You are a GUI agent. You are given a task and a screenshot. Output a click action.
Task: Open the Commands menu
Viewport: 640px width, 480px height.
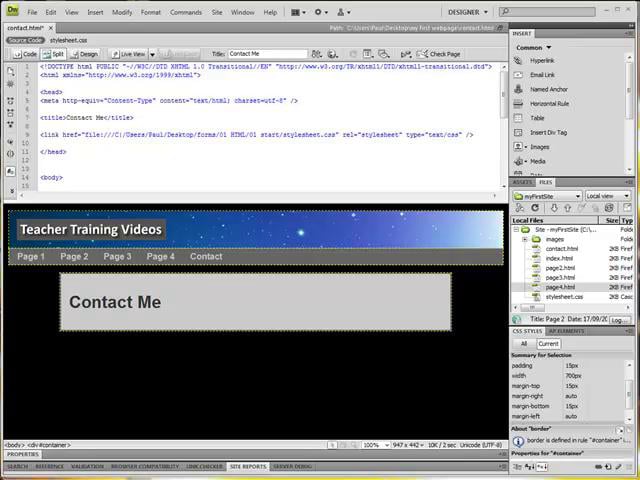tap(186, 12)
